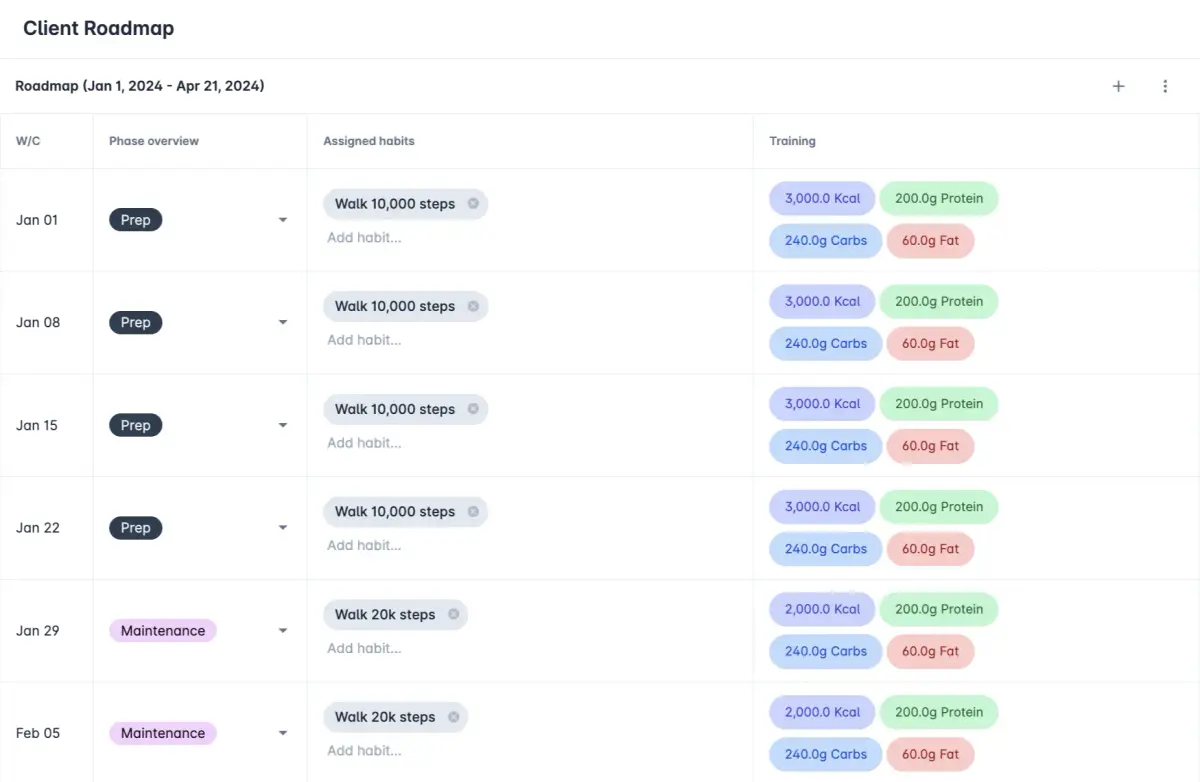This screenshot has width=1200, height=782.
Task: Select the Prep badge on the Jan 22 row
Action: (x=135, y=527)
